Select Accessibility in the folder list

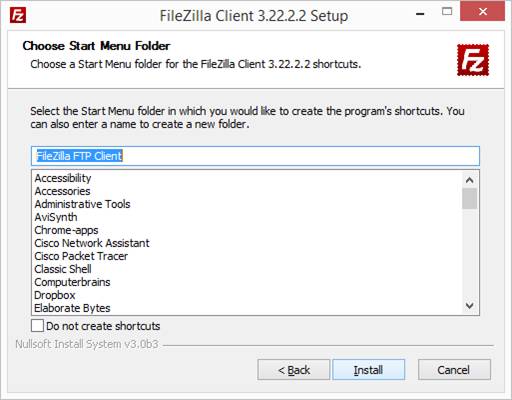point(63,178)
